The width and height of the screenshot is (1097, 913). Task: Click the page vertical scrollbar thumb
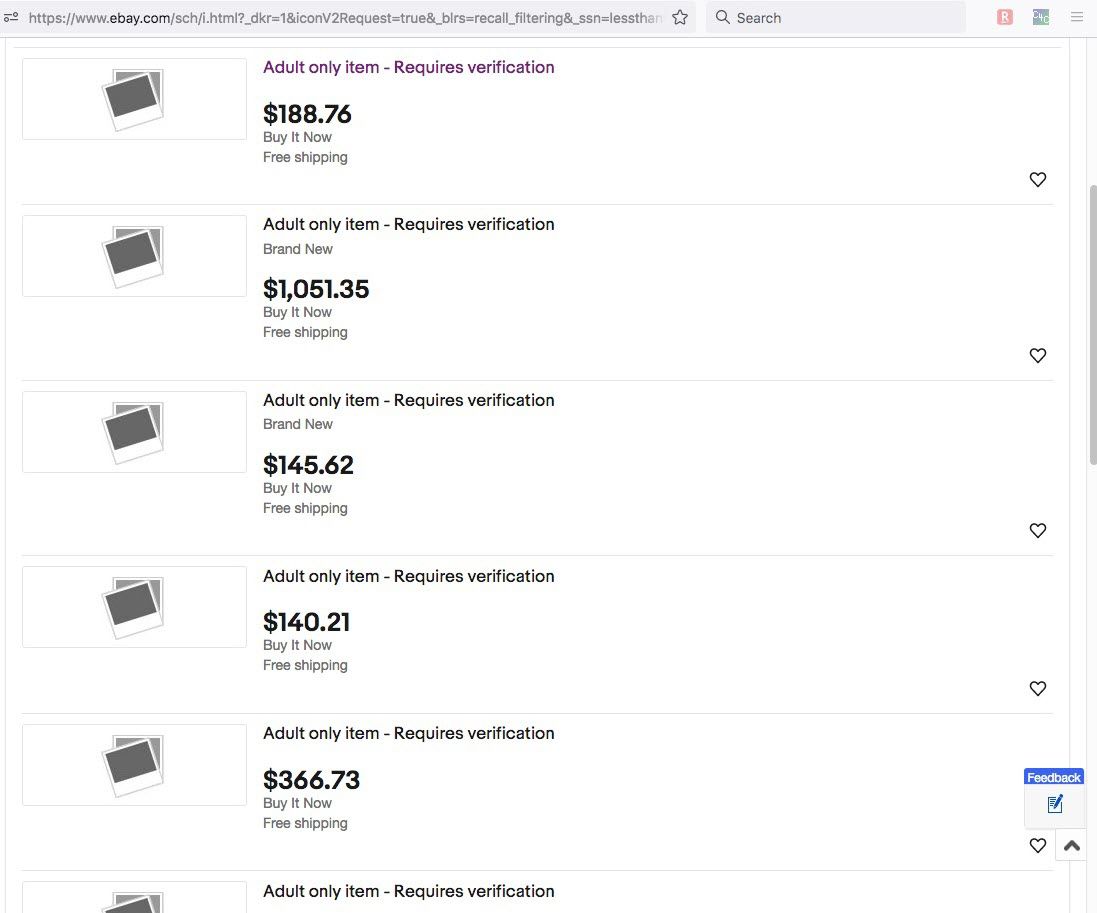[1093, 325]
